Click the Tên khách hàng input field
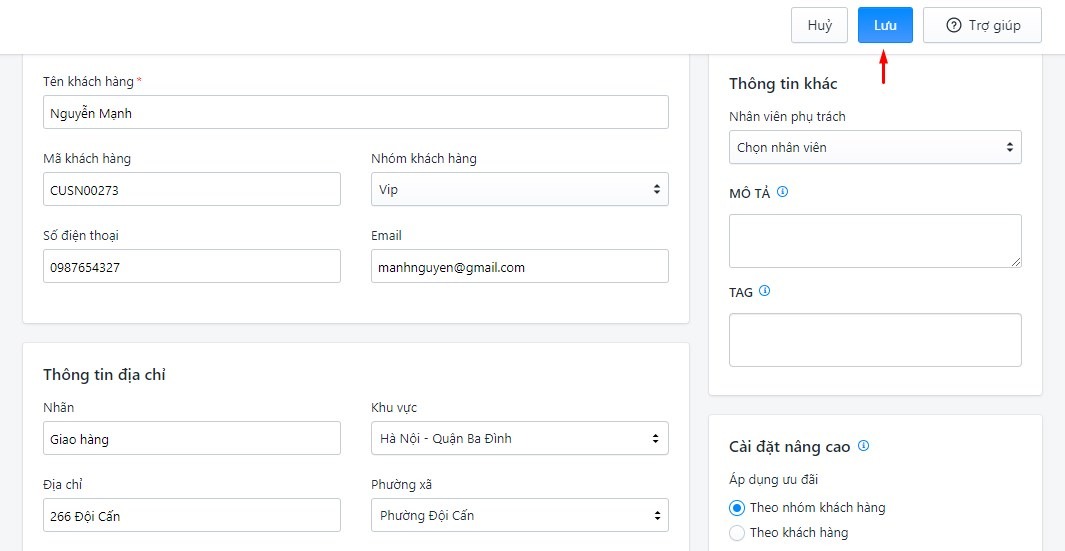The width and height of the screenshot is (1065, 551). [355, 113]
